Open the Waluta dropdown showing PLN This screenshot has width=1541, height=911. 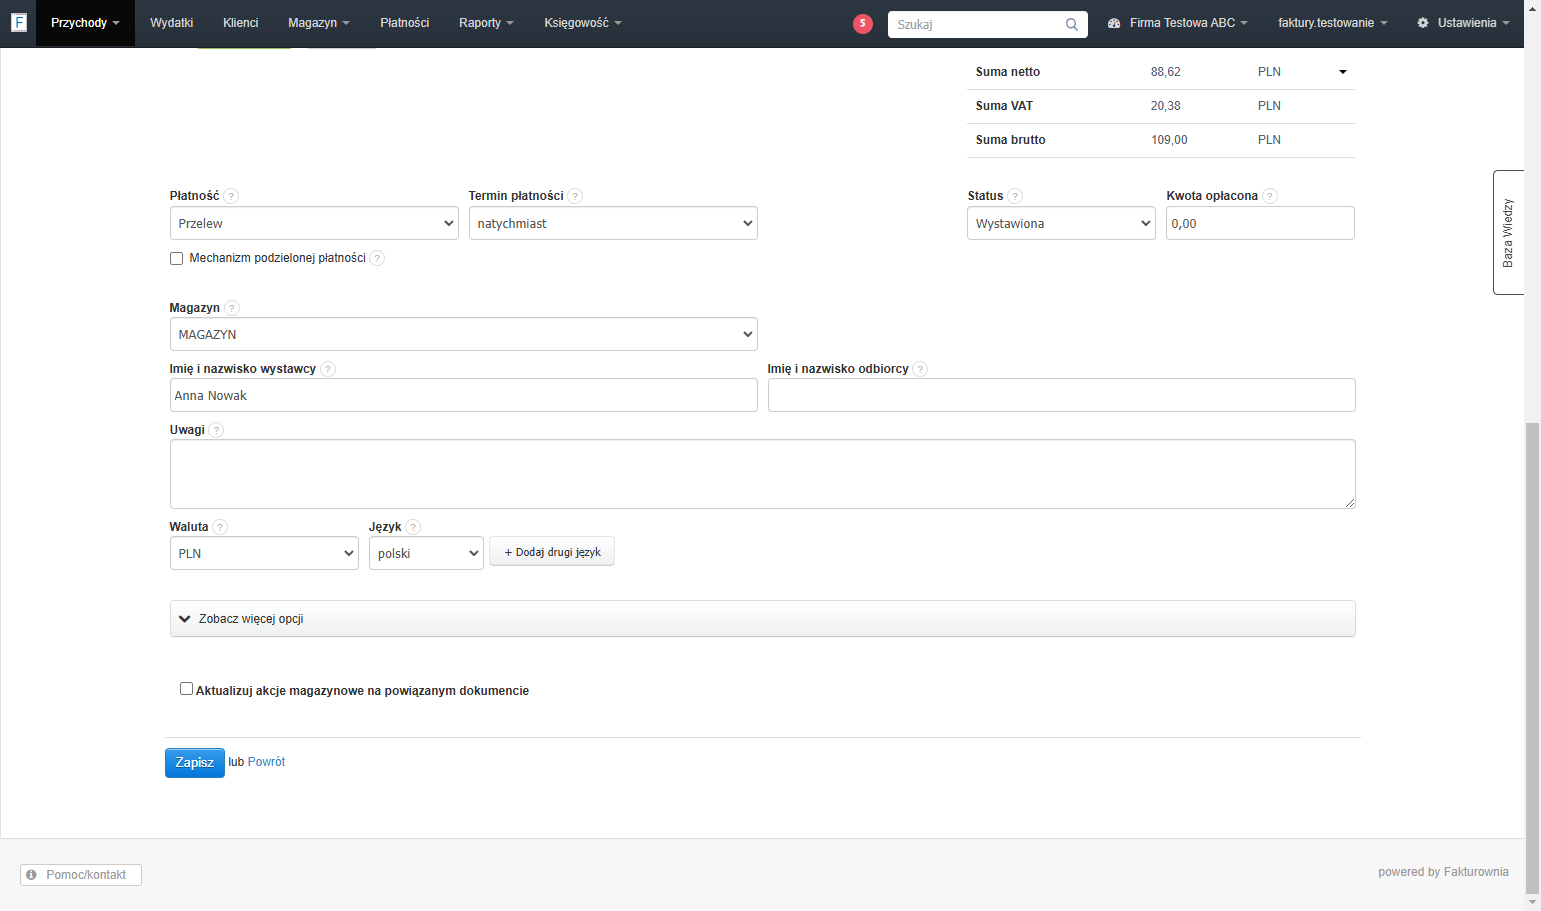[264, 553]
